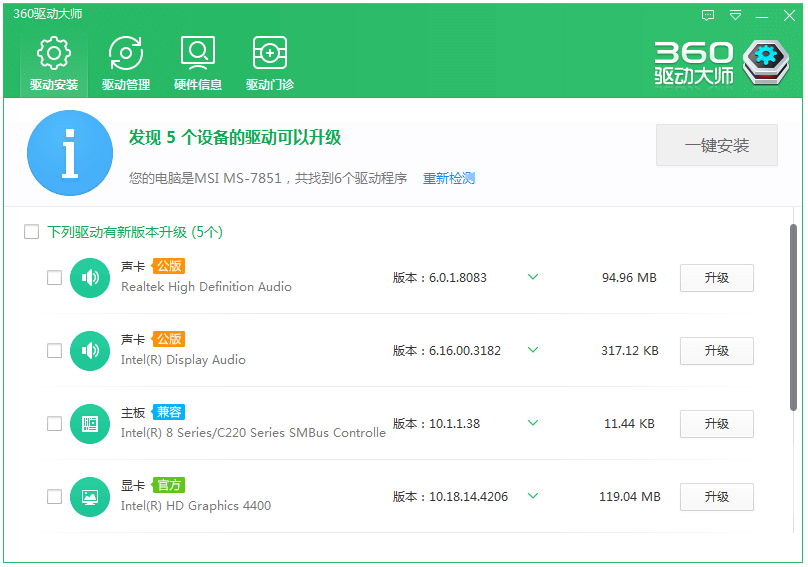
Task: Expand version dropdown for 10.18.14.4206
Action: click(x=533, y=496)
